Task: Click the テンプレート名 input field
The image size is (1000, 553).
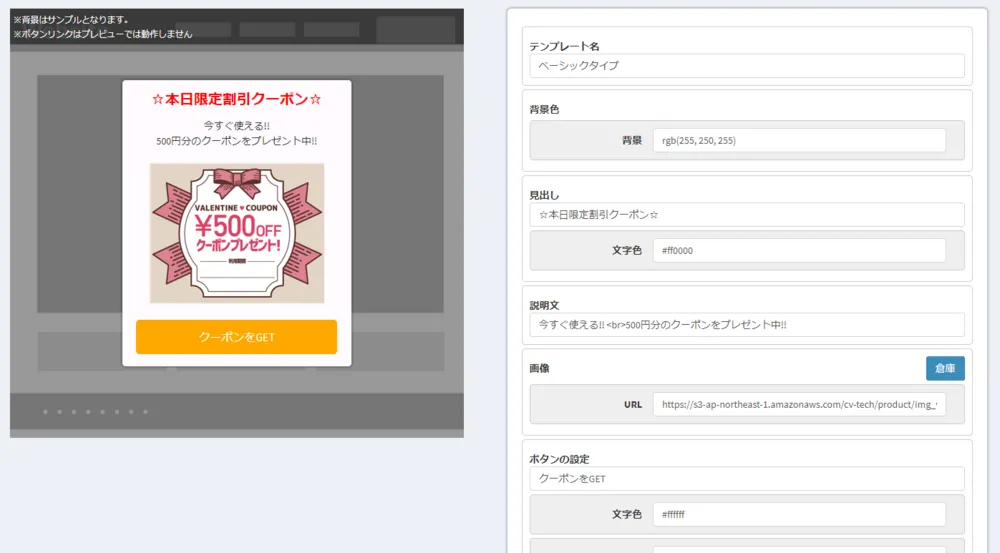Action: point(746,66)
